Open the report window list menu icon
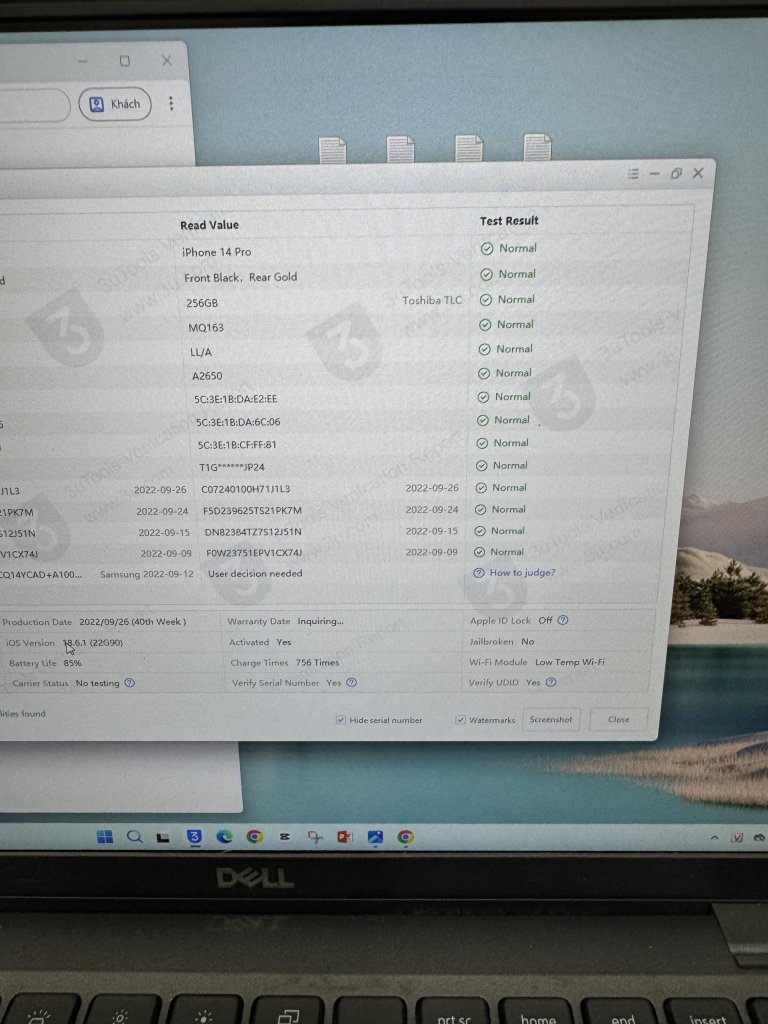768x1024 pixels. pos(633,174)
